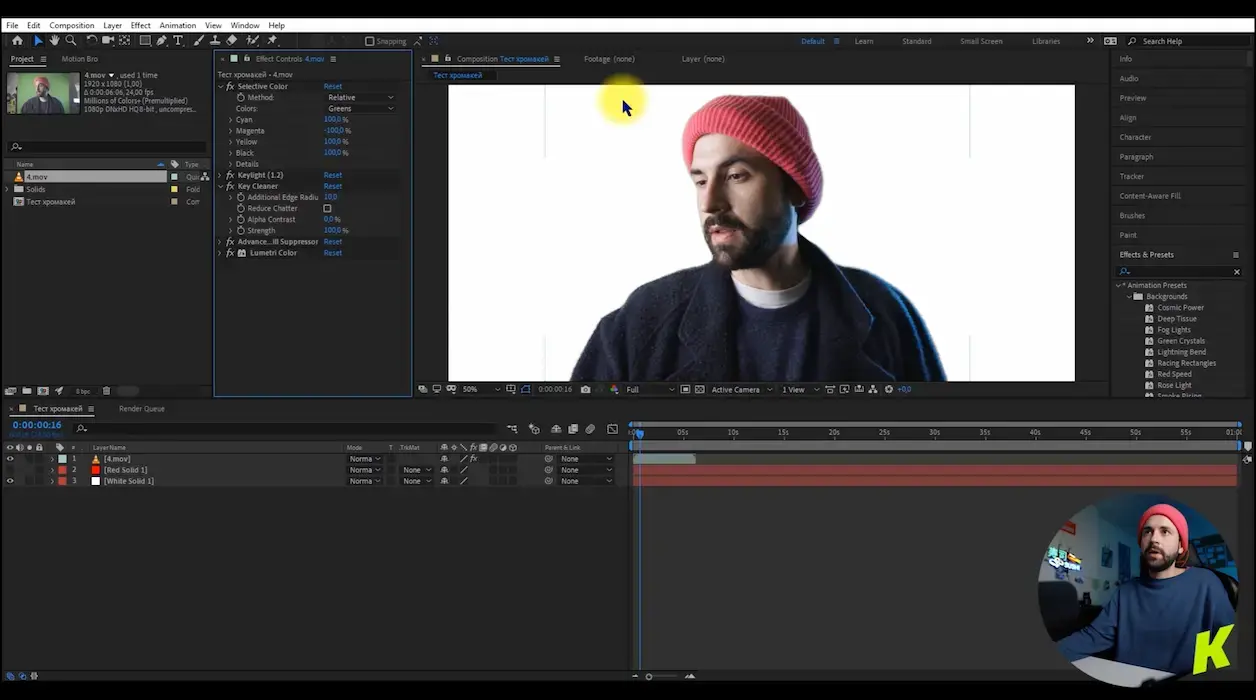Screen dimensions: 1256x700
Task: Switch to the Render Queue tab
Action: click(142, 409)
